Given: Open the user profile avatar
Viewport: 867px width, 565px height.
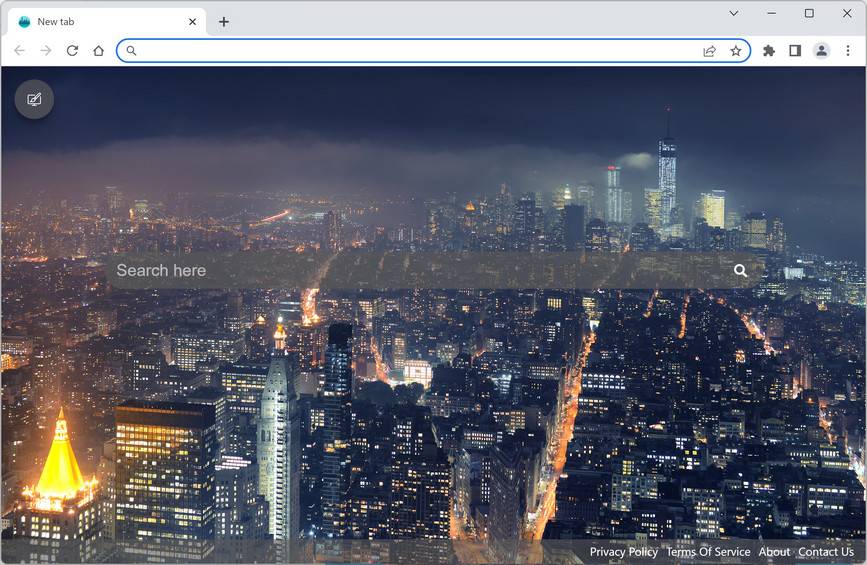Looking at the screenshot, I should [x=822, y=51].
